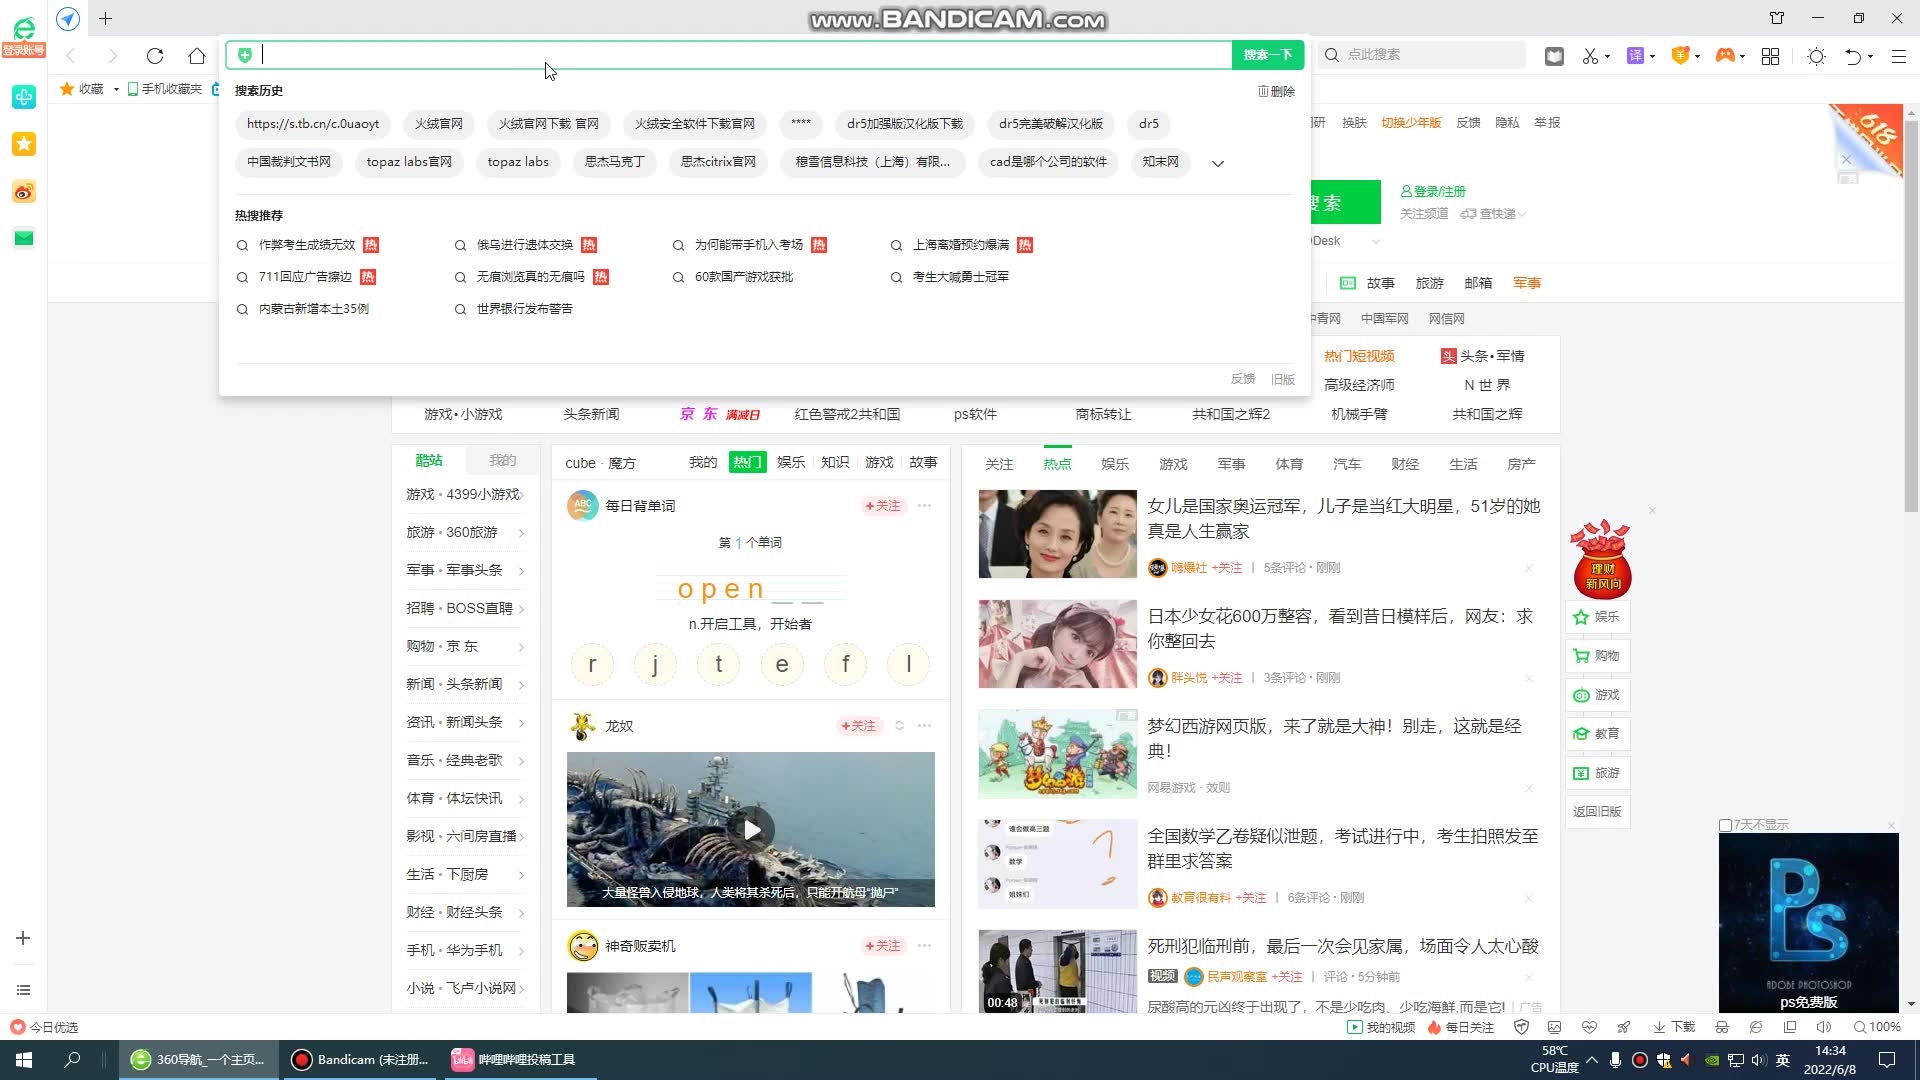1920x1080 pixels.
Task: Open a new tab with the plus icon
Action: click(105, 18)
